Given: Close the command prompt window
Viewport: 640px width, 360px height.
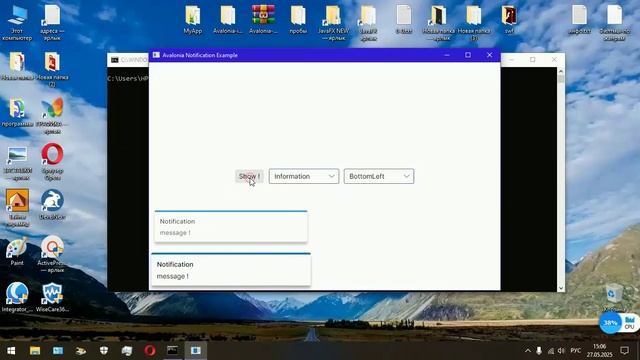Looking at the screenshot, I should coord(554,60).
